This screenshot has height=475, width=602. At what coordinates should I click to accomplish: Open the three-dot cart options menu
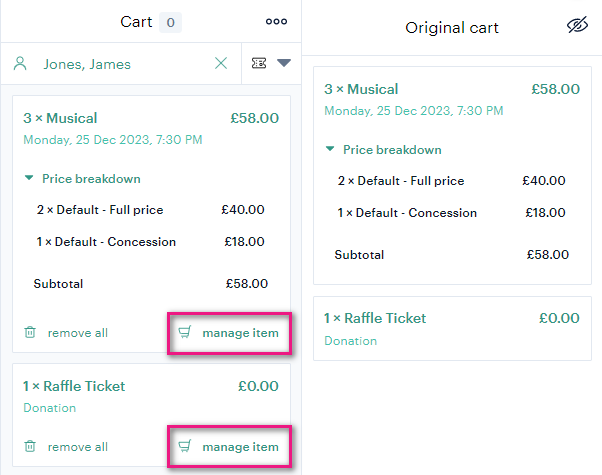(276, 22)
